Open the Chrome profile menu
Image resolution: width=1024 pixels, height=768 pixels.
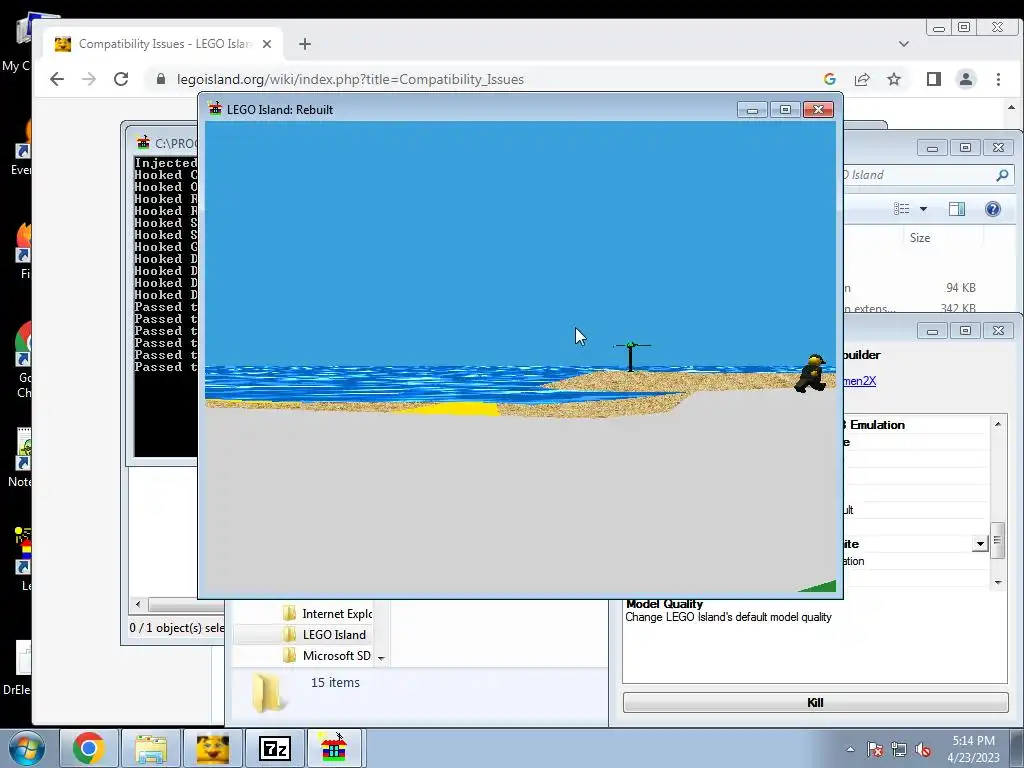pos(965,79)
